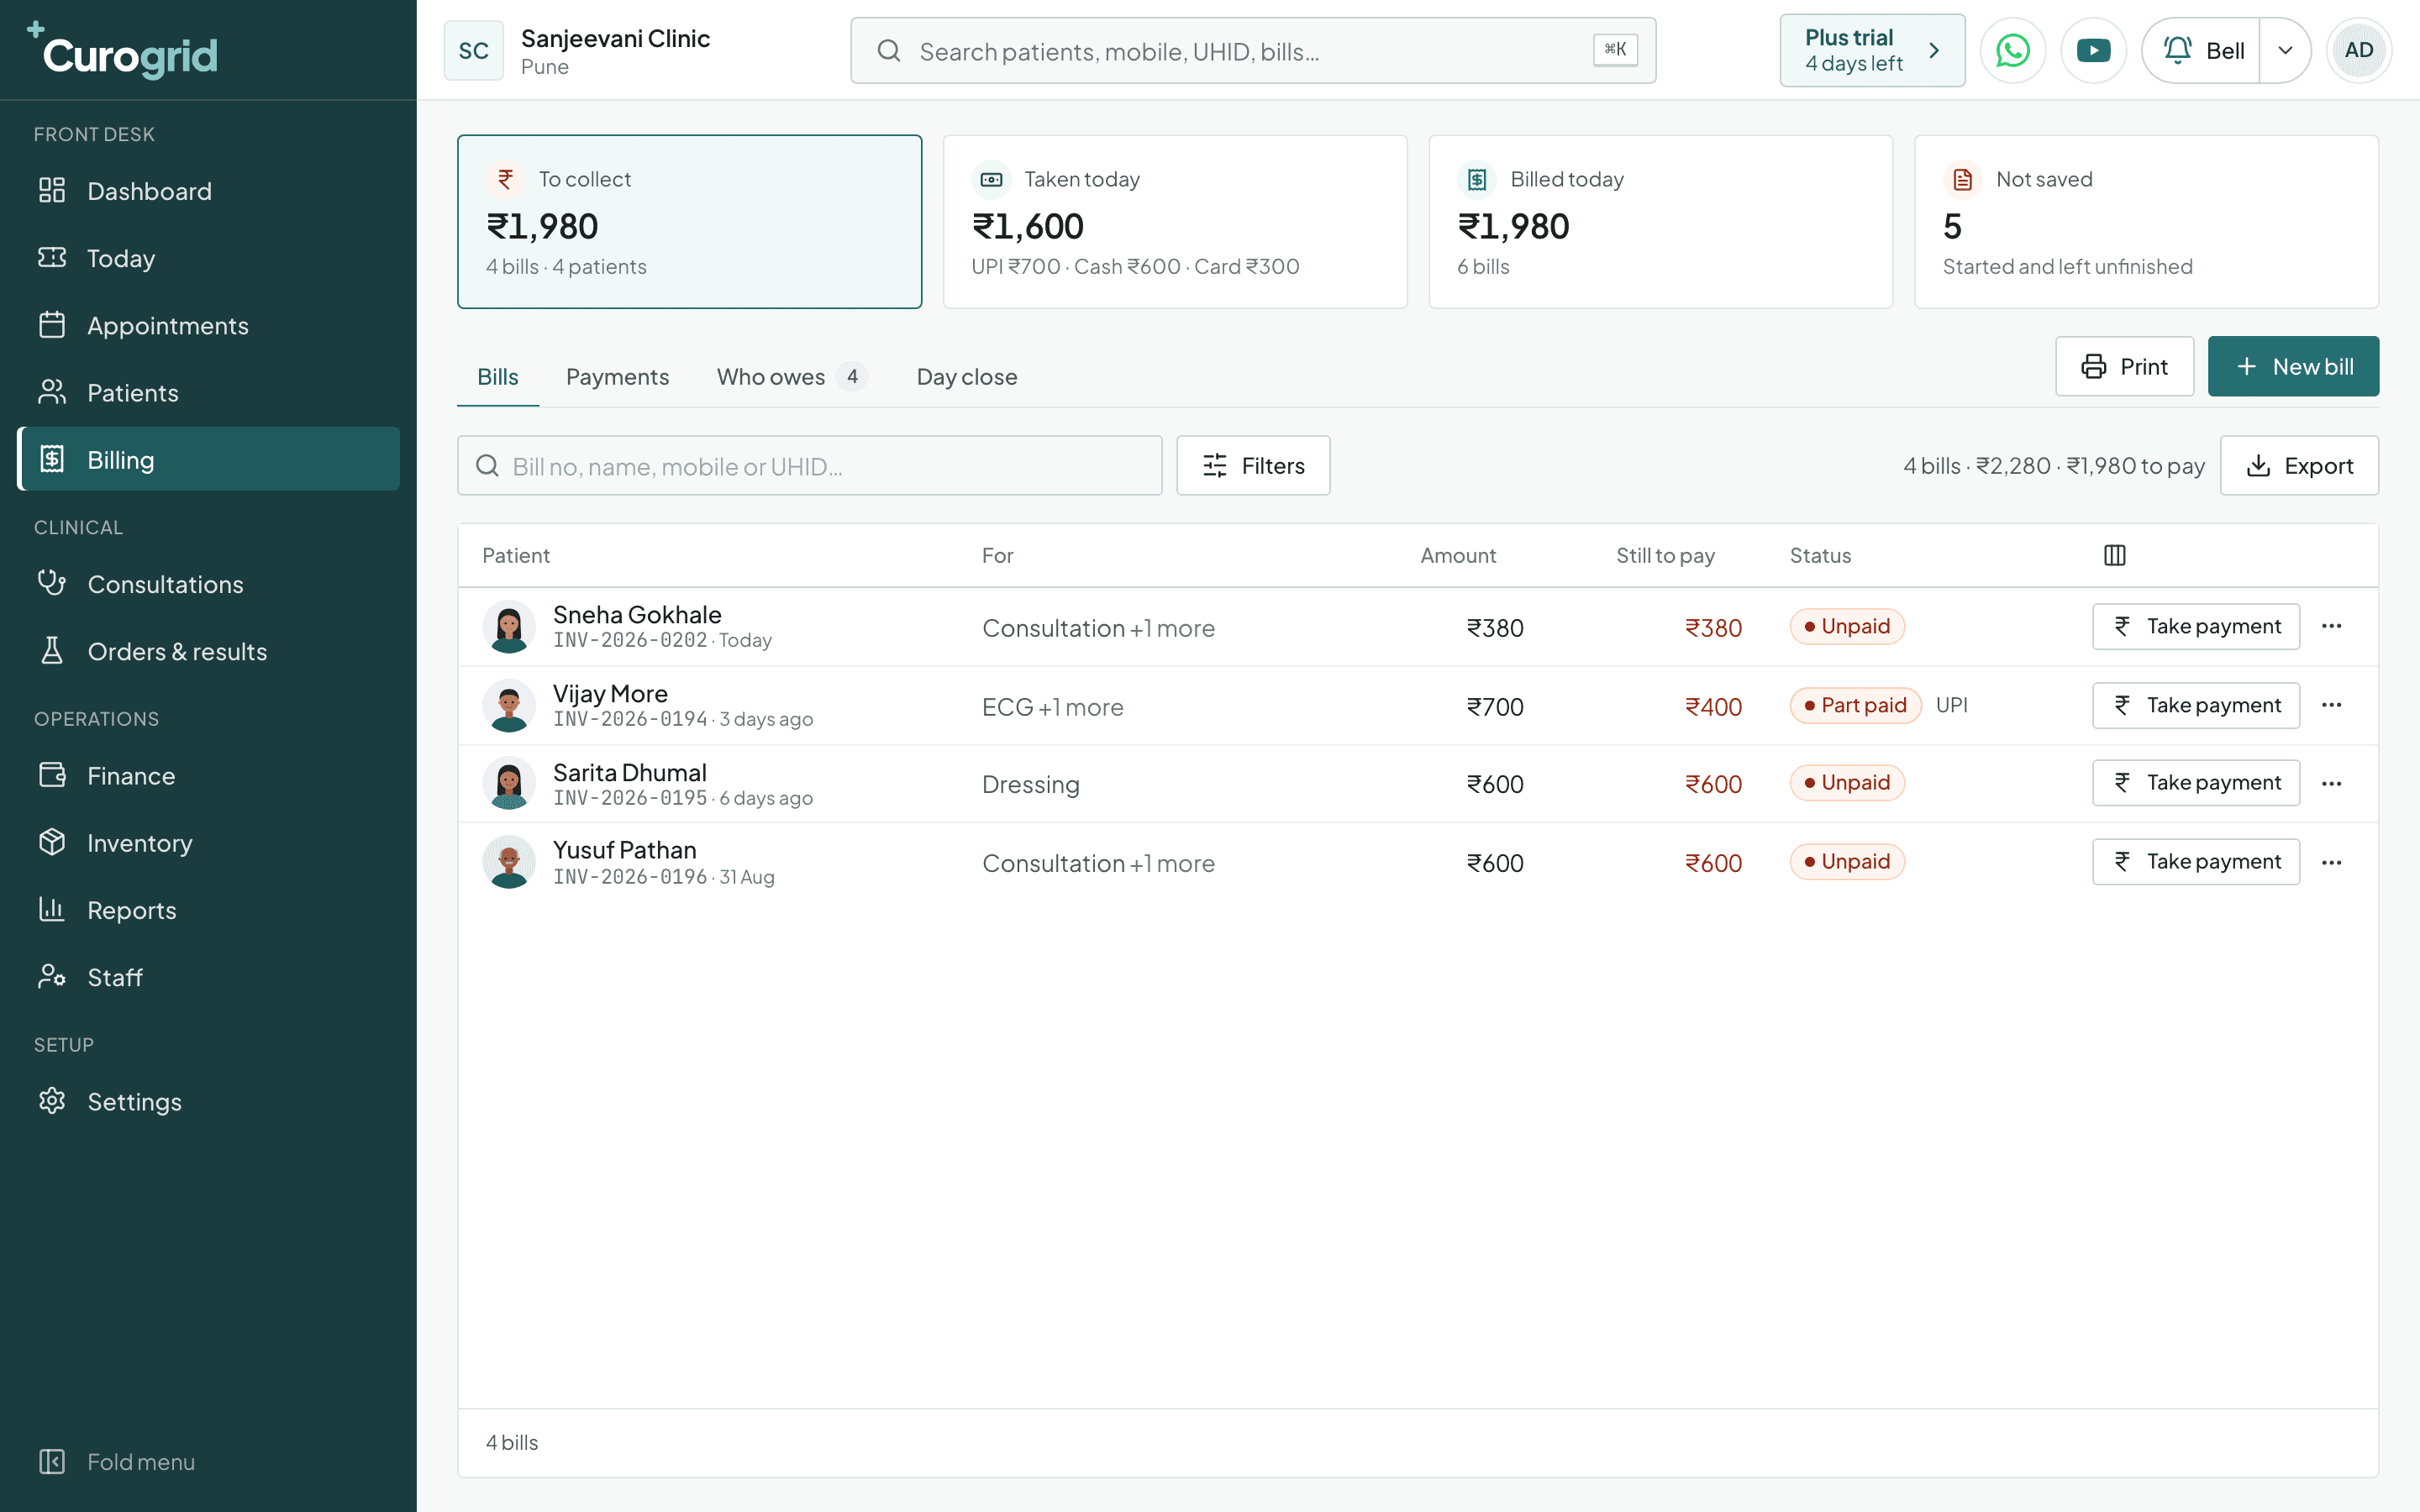2420x1512 pixels.
Task: Take payment for Sarita Dhumal
Action: click(2196, 783)
